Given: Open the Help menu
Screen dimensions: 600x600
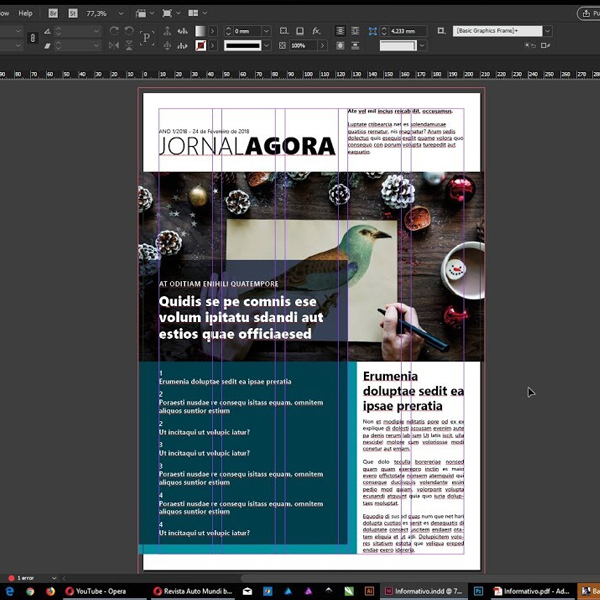Looking at the screenshot, I should pyautogui.click(x=26, y=14).
